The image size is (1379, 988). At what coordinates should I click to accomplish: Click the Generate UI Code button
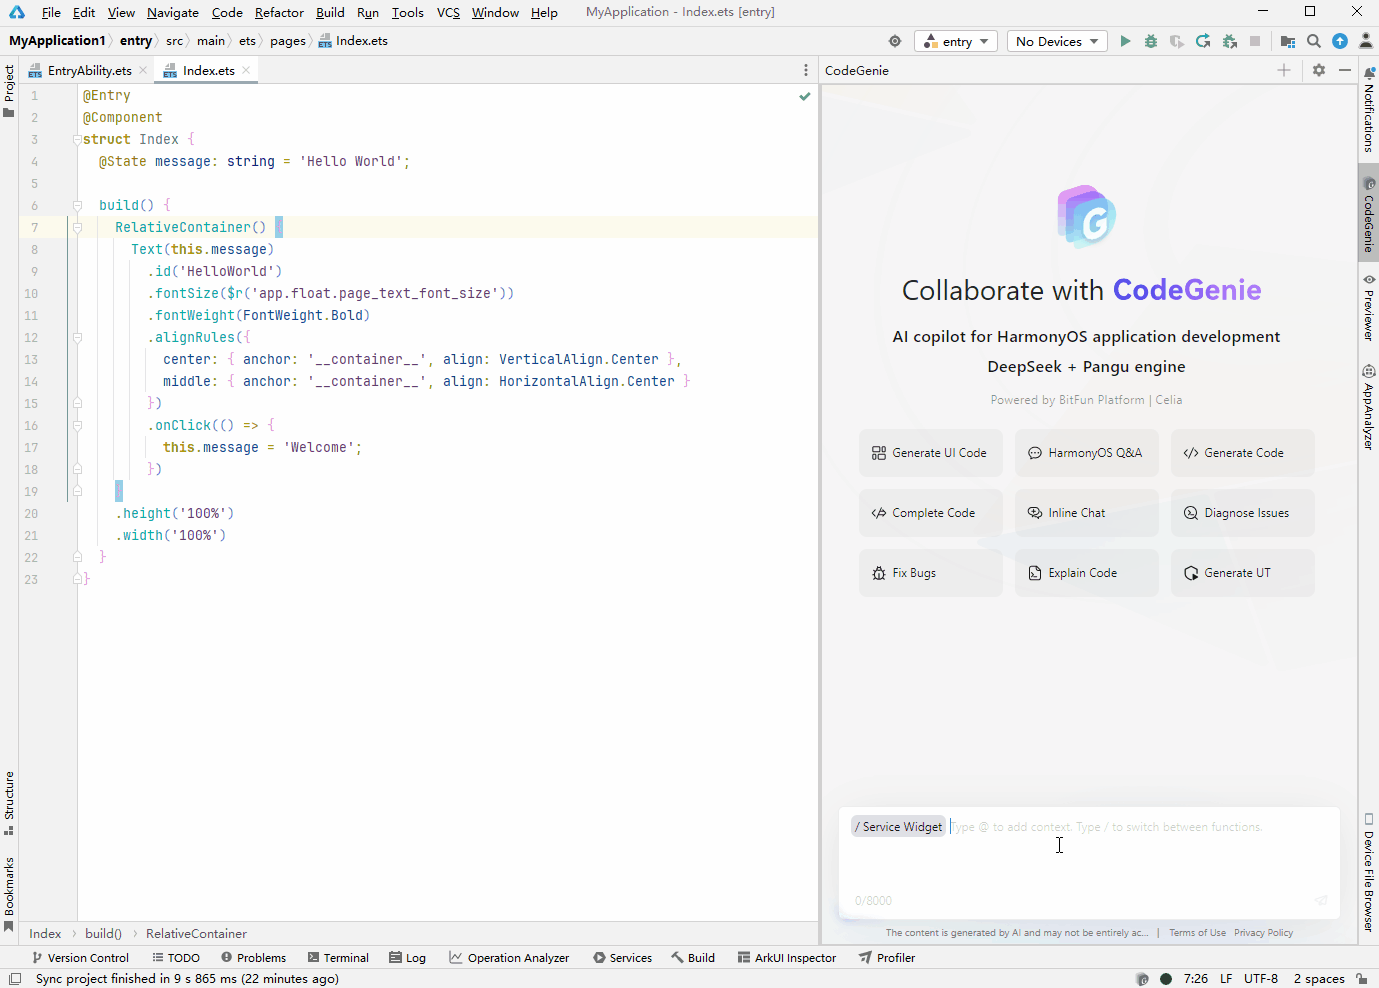click(x=930, y=453)
